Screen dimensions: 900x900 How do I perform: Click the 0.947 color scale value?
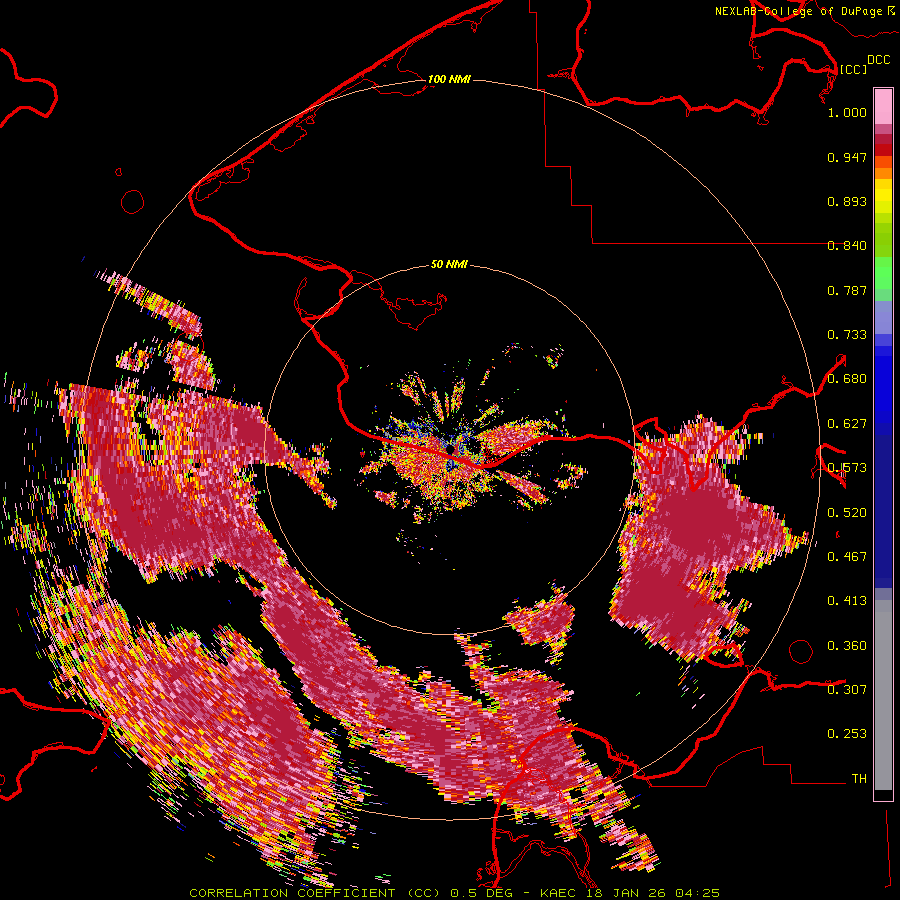(847, 157)
